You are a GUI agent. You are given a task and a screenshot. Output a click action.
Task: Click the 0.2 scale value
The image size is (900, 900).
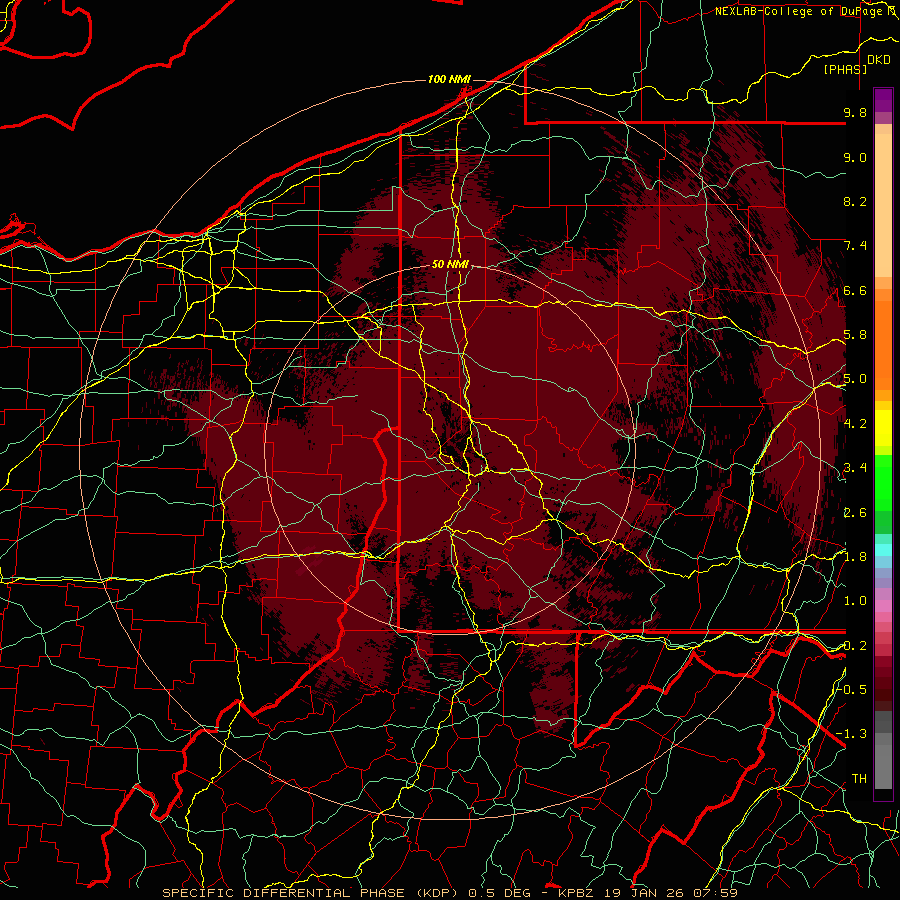click(x=855, y=646)
